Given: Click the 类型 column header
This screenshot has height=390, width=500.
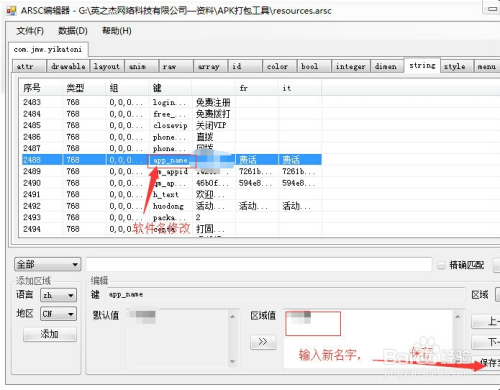Looking at the screenshot, I should (x=84, y=88).
